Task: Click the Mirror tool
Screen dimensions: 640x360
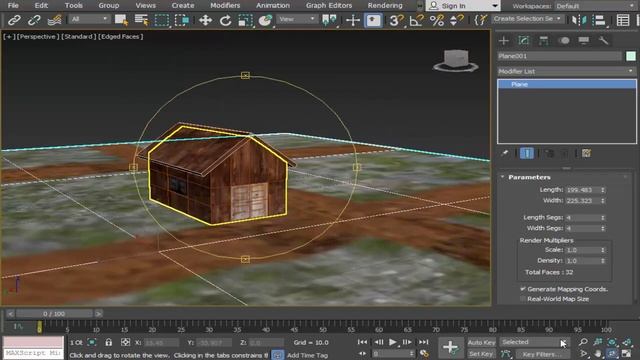Action: click(x=579, y=20)
